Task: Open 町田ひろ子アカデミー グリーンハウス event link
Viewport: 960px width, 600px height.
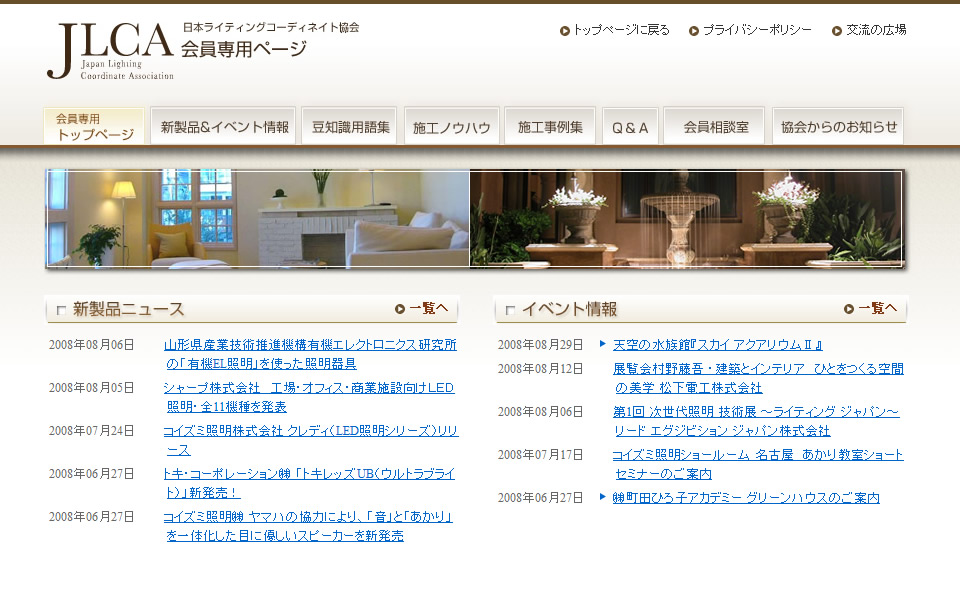Action: (746, 498)
